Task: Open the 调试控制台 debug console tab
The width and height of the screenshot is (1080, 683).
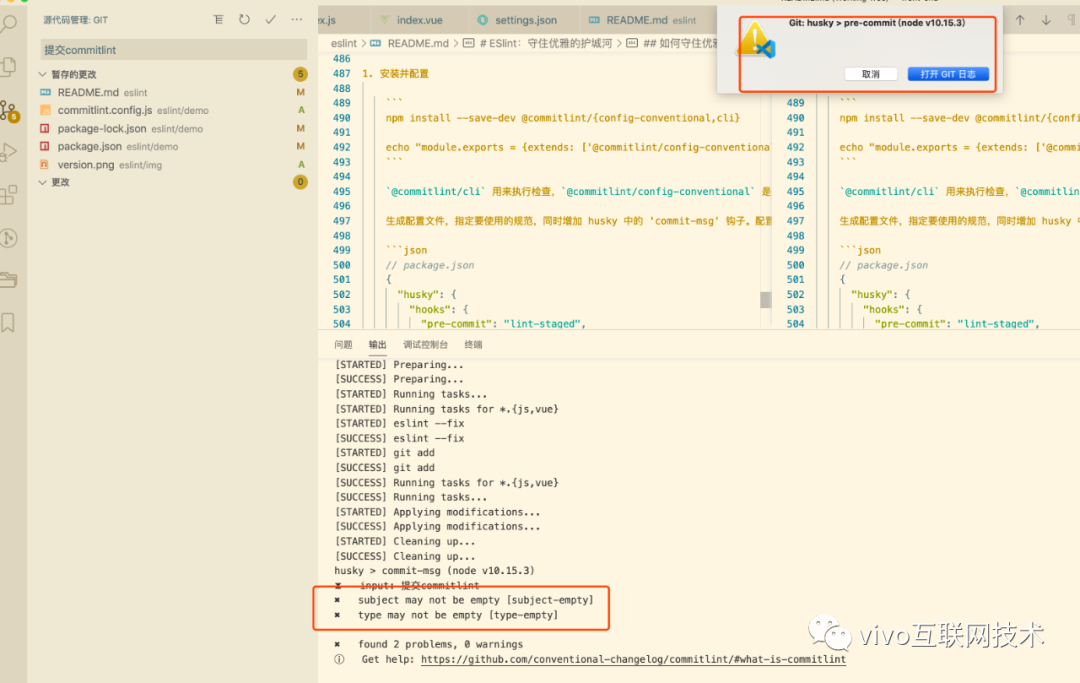Action: [x=426, y=344]
